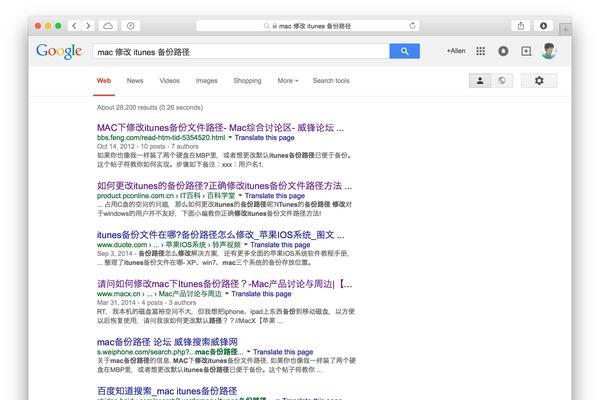The height and width of the screenshot is (400, 600).
Task: Click Google+ share plus-box icon
Action: 526,51
